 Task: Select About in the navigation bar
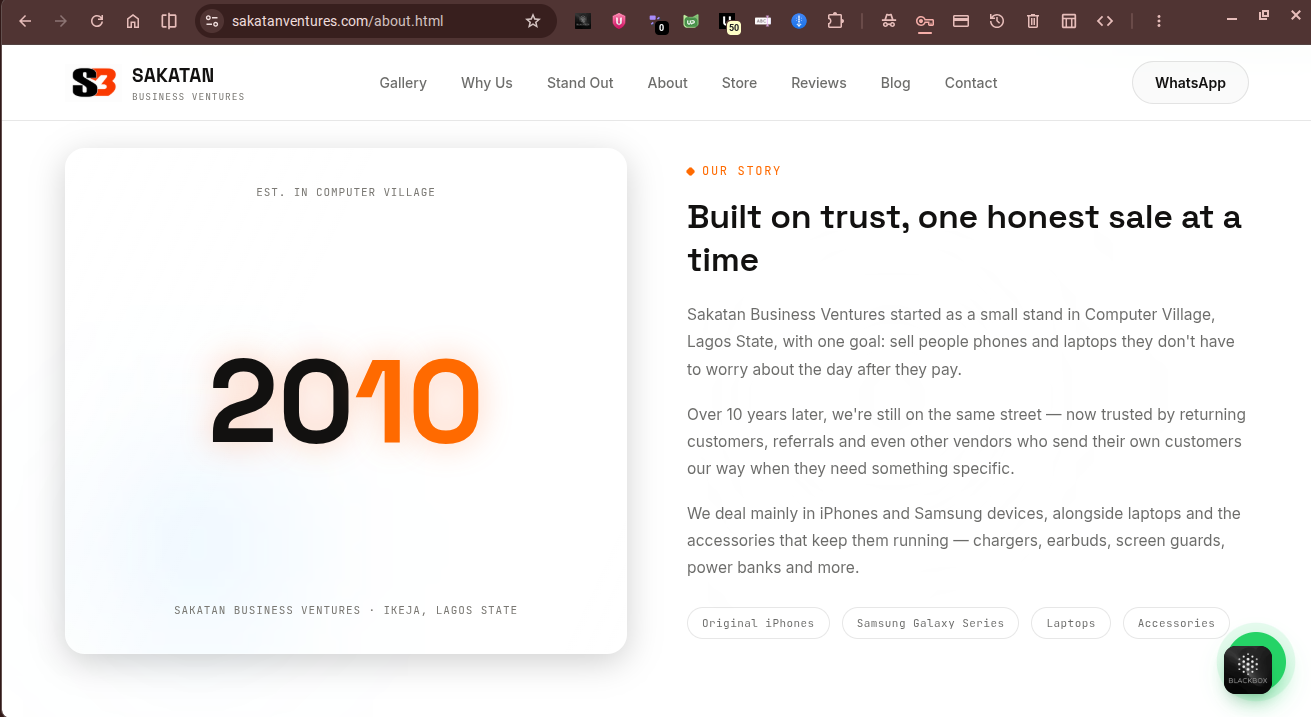(667, 83)
